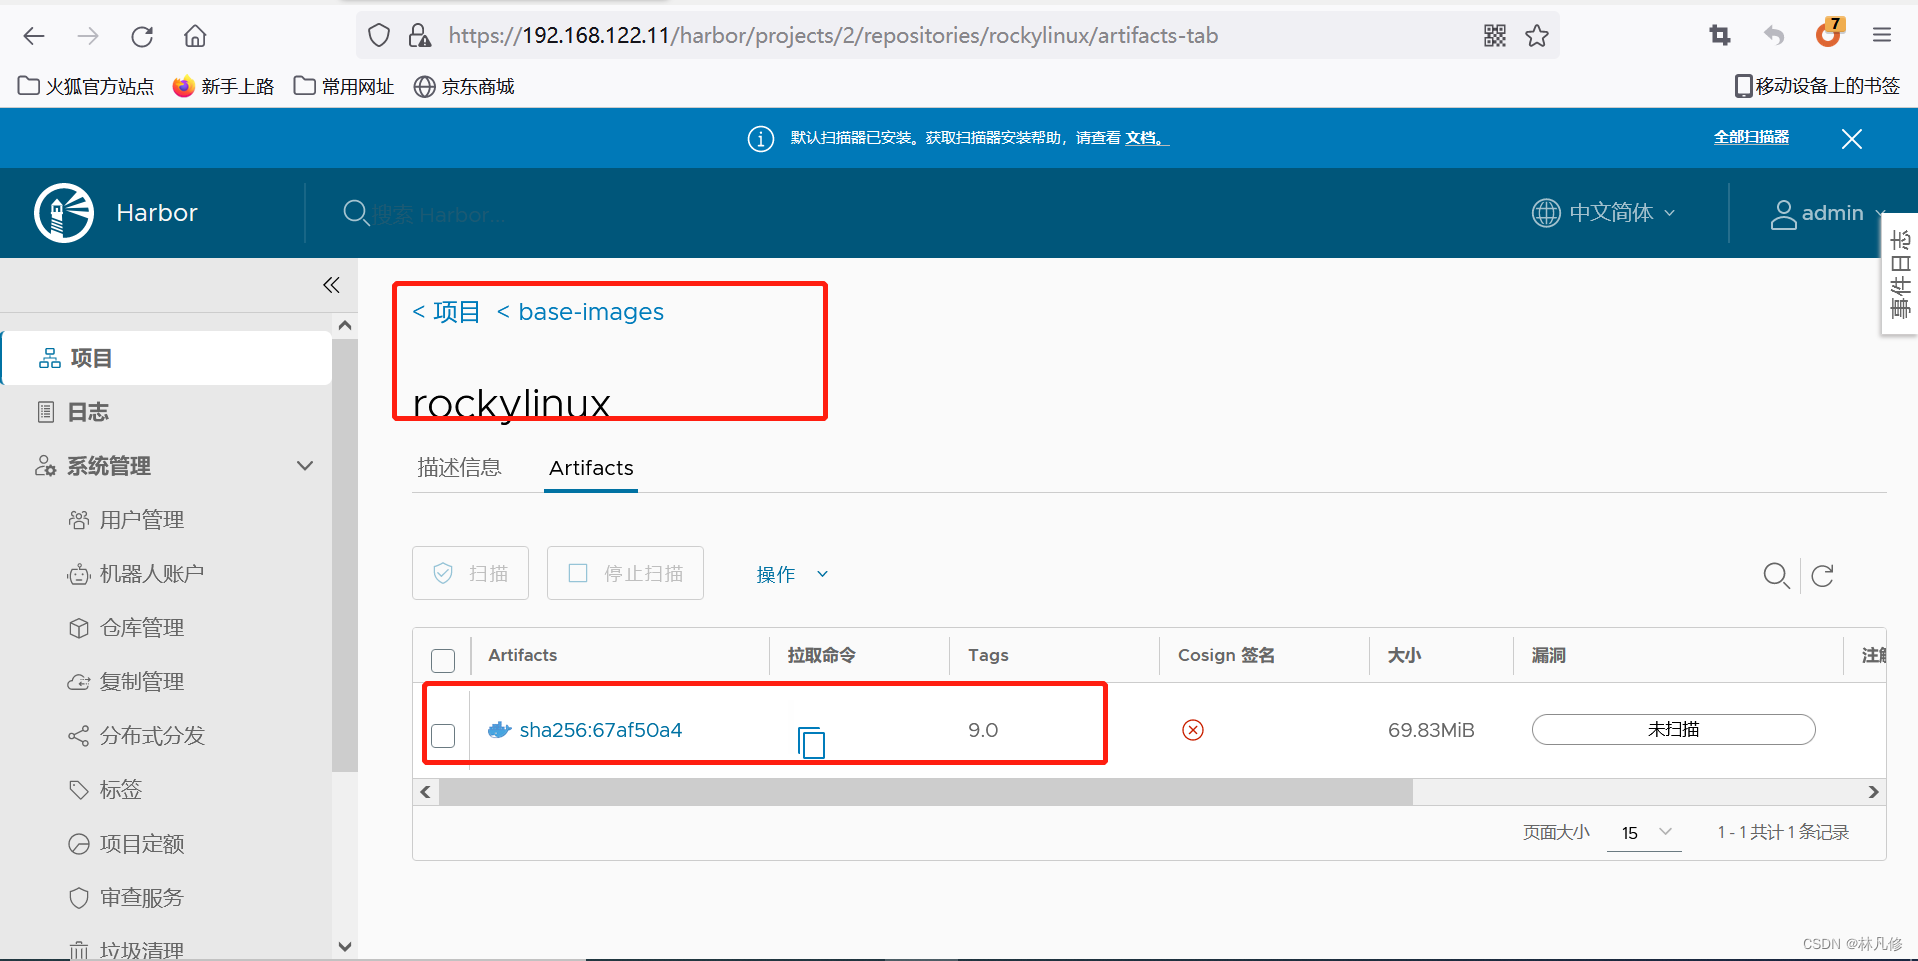This screenshot has height=961, width=1918.
Task: Open 火狐官方站点 bookmark folder
Action: (x=86, y=87)
